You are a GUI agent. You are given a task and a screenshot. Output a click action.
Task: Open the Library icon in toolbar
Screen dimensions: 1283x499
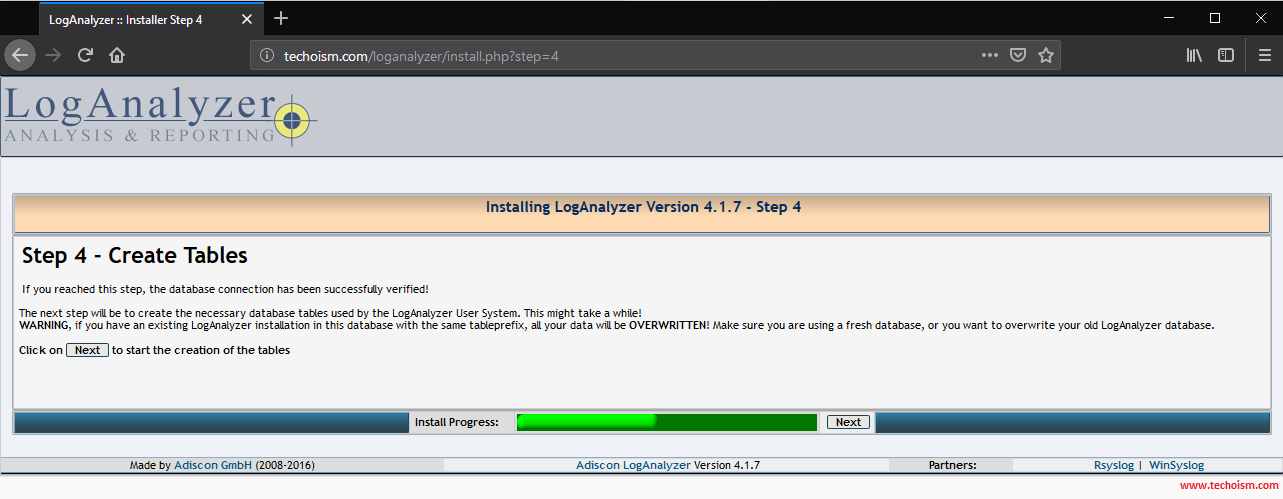(x=1194, y=55)
